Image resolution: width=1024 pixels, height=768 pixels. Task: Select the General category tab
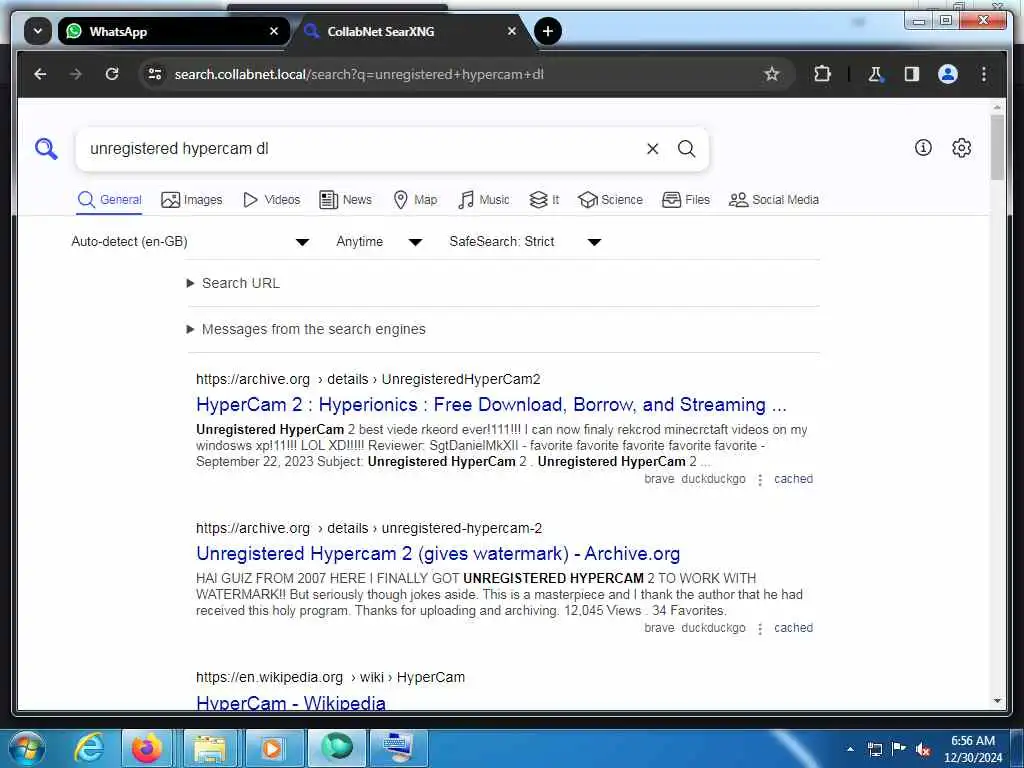coord(109,200)
